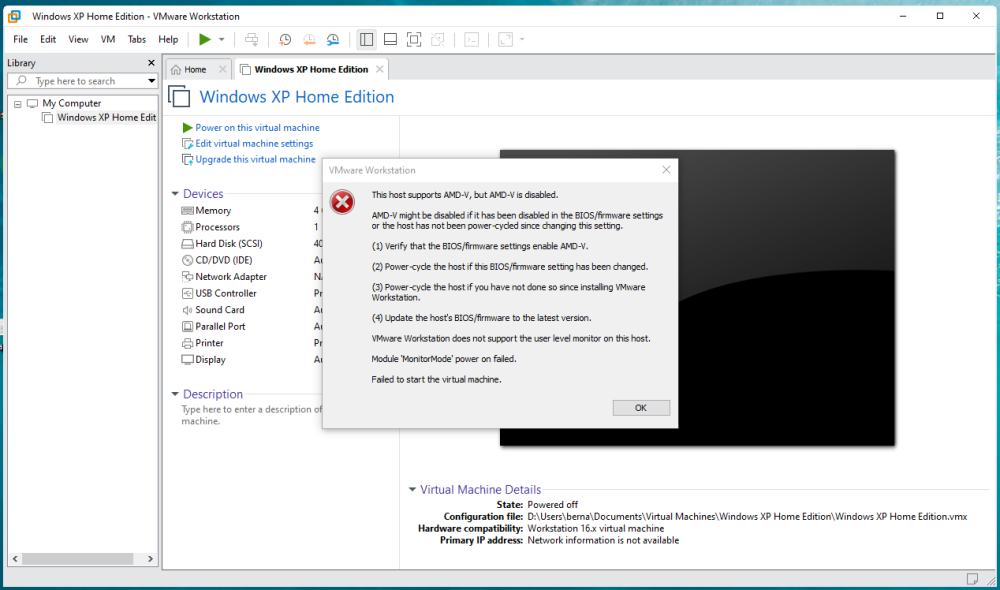
Task: Collapse the Virtual Machine Details section
Action: (412, 490)
